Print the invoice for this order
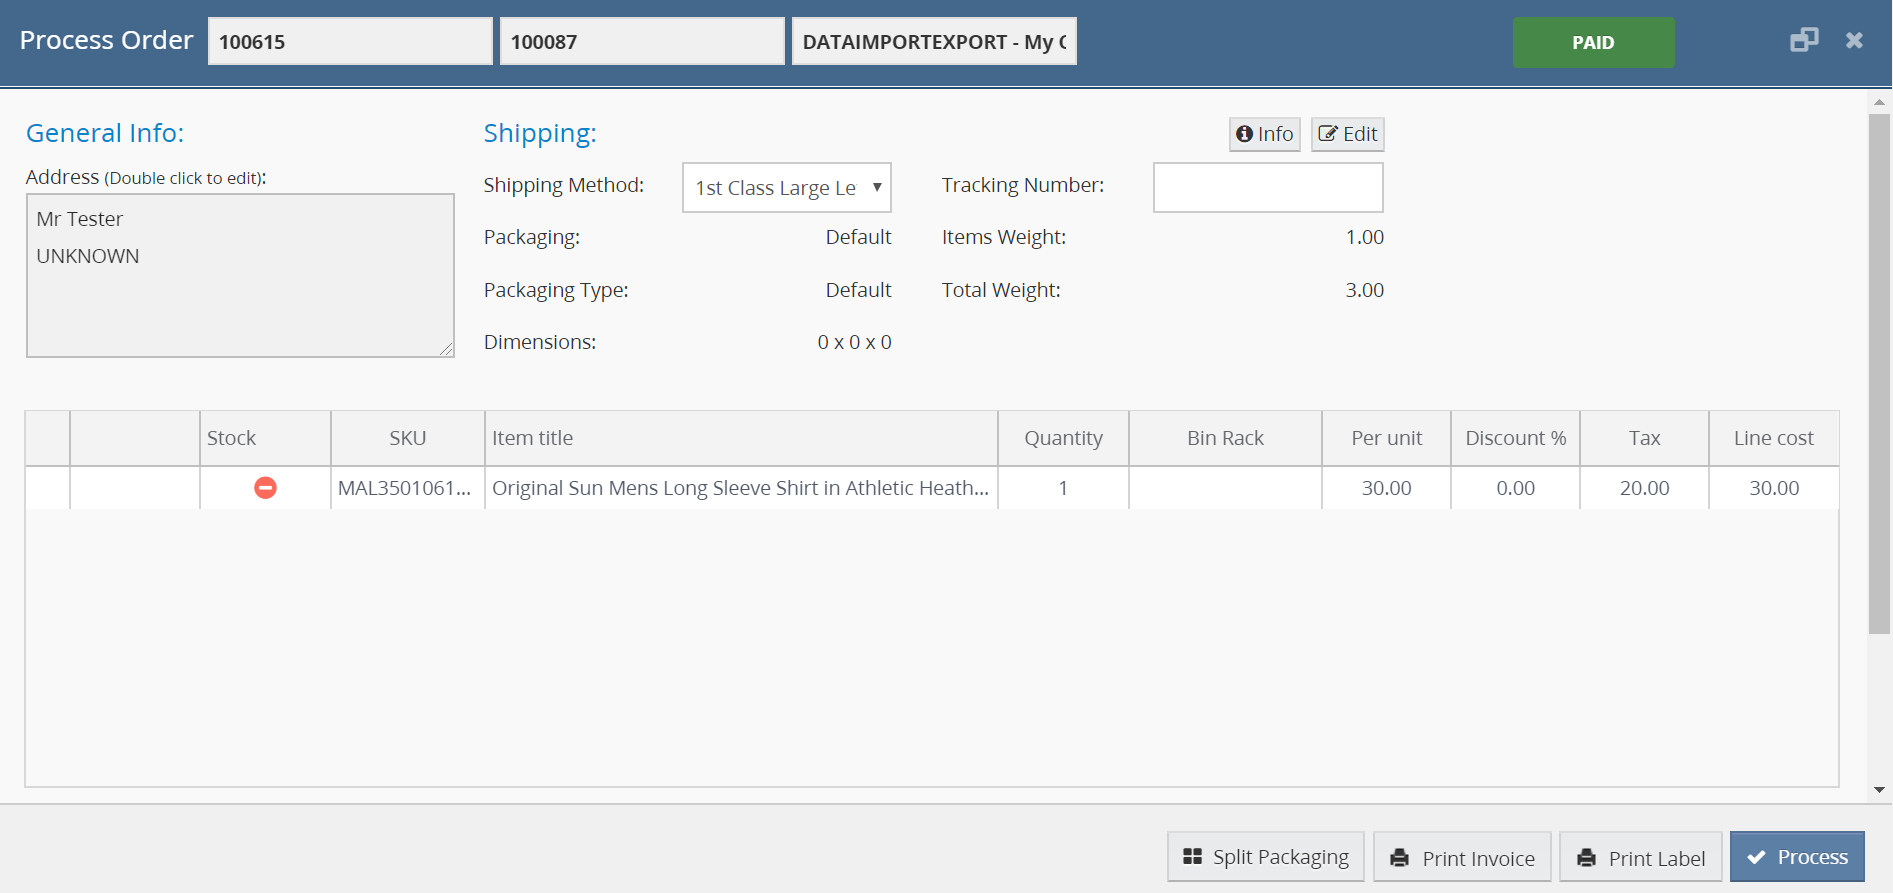Image resolution: width=1893 pixels, height=893 pixels. click(x=1462, y=857)
